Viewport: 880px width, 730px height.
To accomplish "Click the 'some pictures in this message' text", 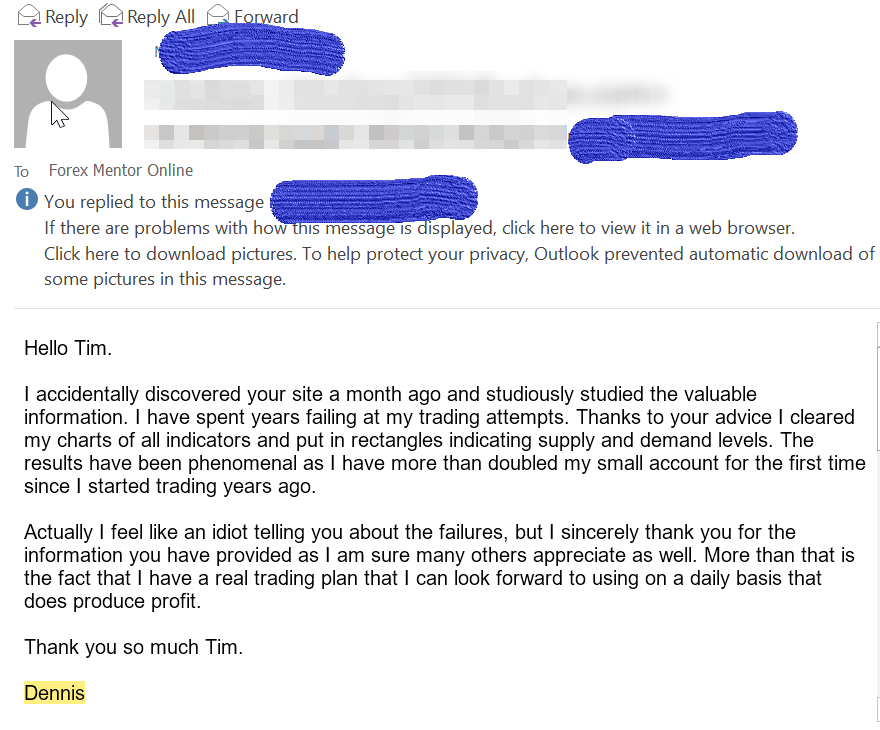I will (165, 279).
